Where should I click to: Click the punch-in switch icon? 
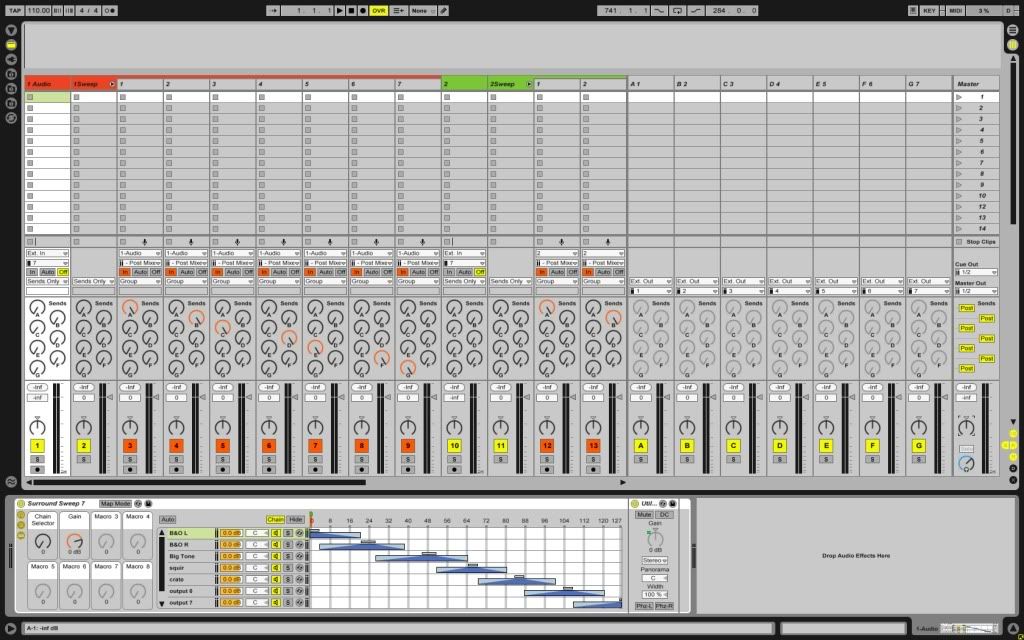[659, 10]
